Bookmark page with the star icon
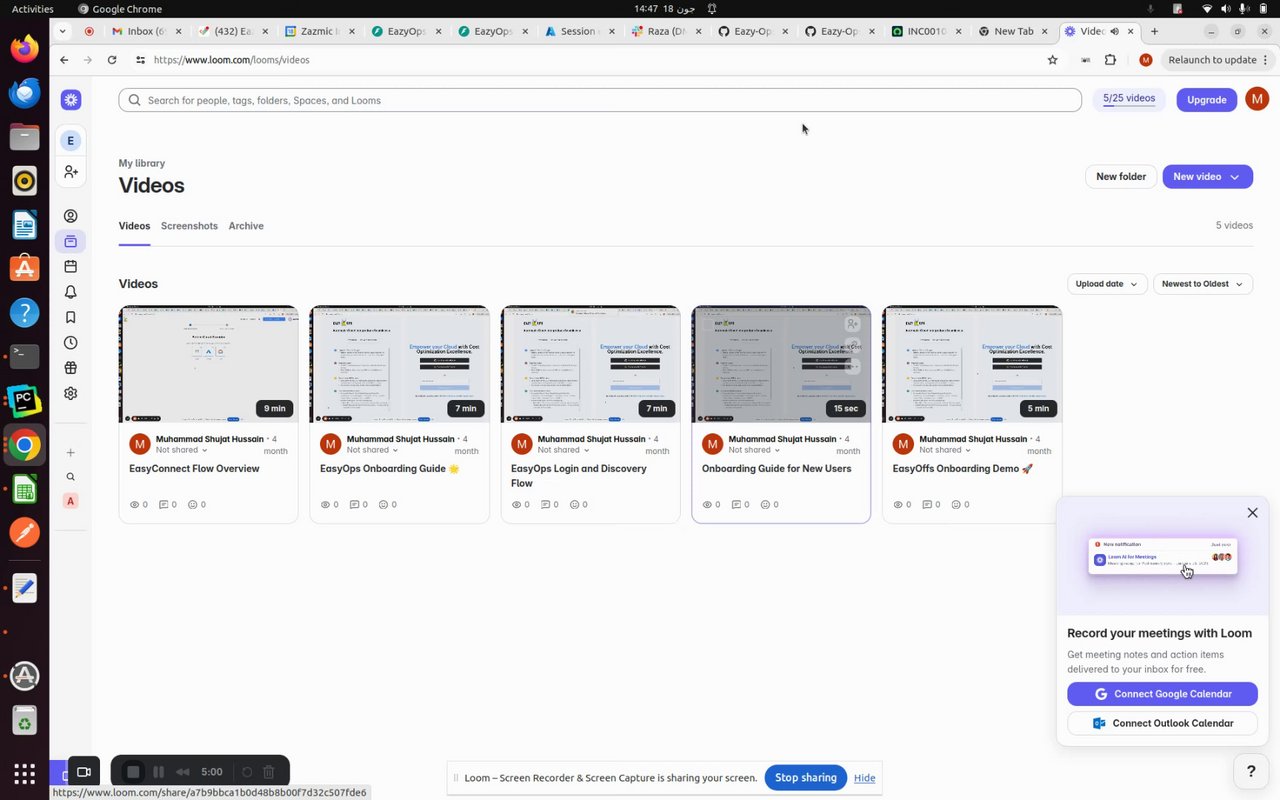Image resolution: width=1280 pixels, height=800 pixels. pyautogui.click(x=1052, y=60)
